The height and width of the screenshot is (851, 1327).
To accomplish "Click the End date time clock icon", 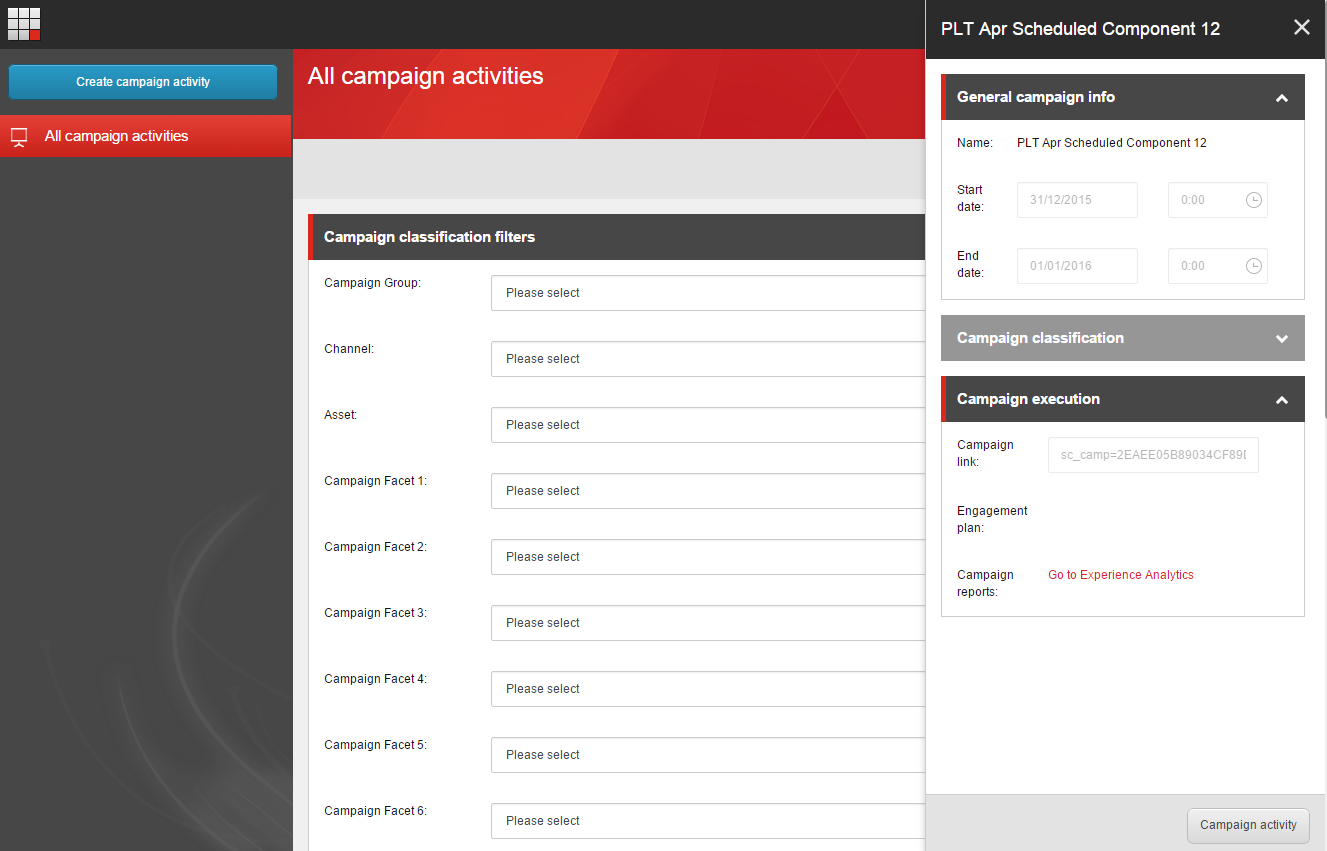I will (1254, 266).
